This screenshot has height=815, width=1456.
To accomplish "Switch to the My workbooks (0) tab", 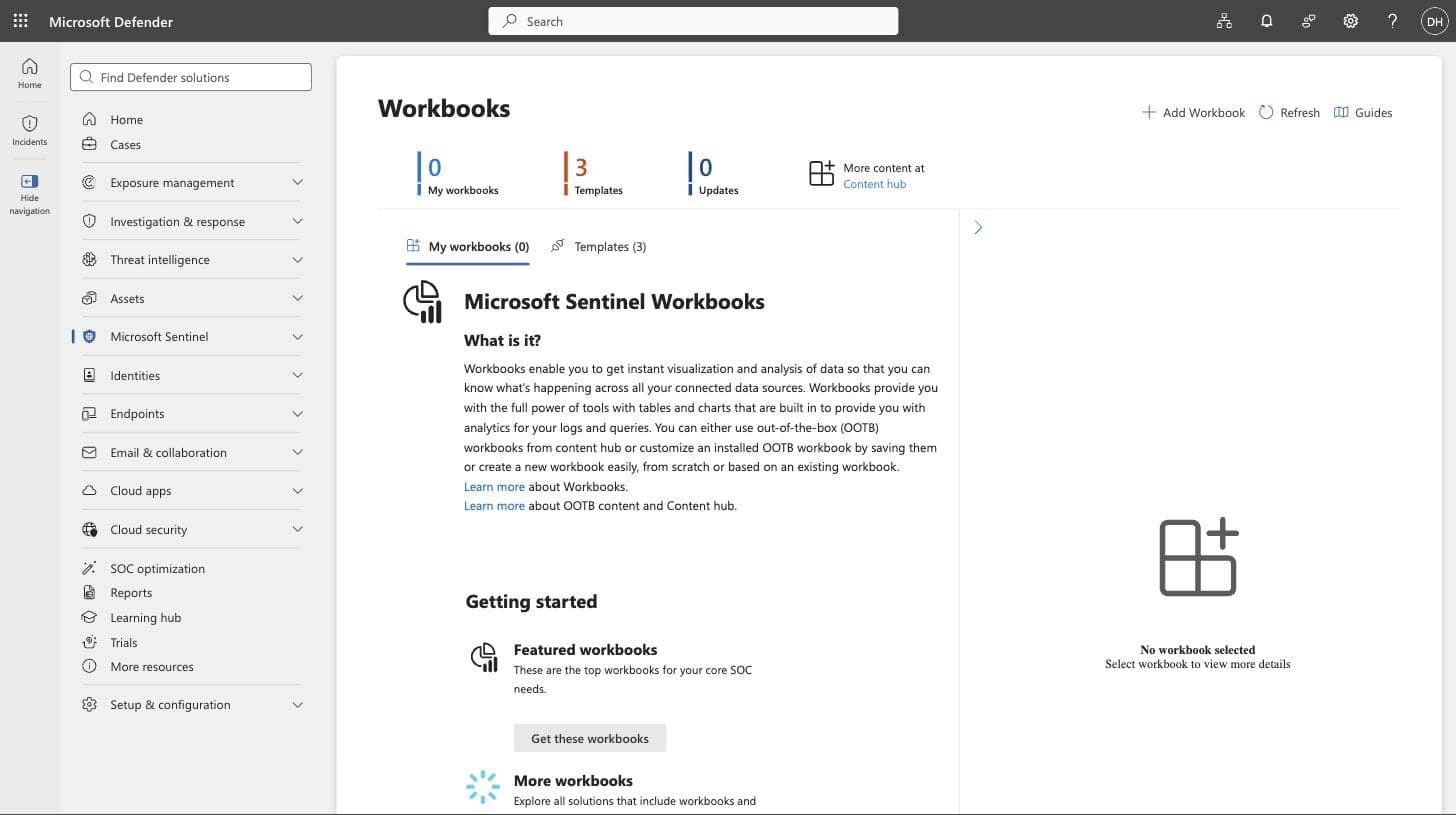I will pos(467,246).
